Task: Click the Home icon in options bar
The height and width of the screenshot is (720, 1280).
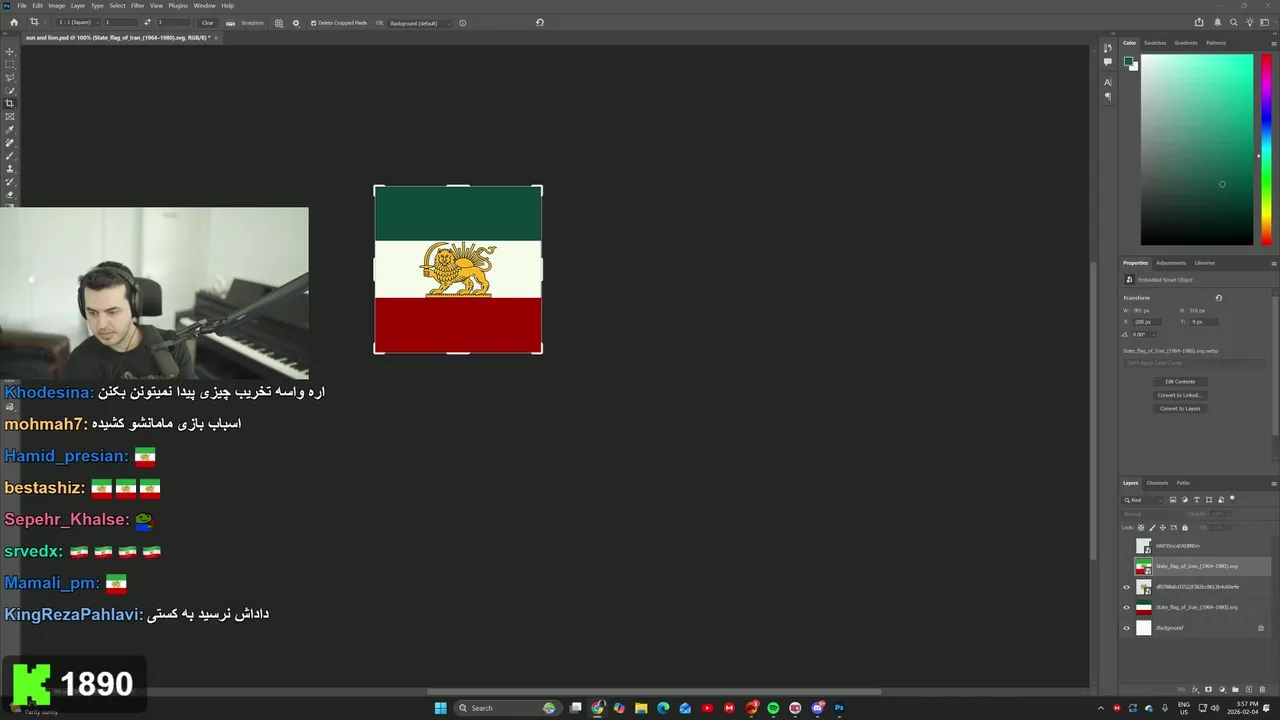Action: click(x=14, y=22)
